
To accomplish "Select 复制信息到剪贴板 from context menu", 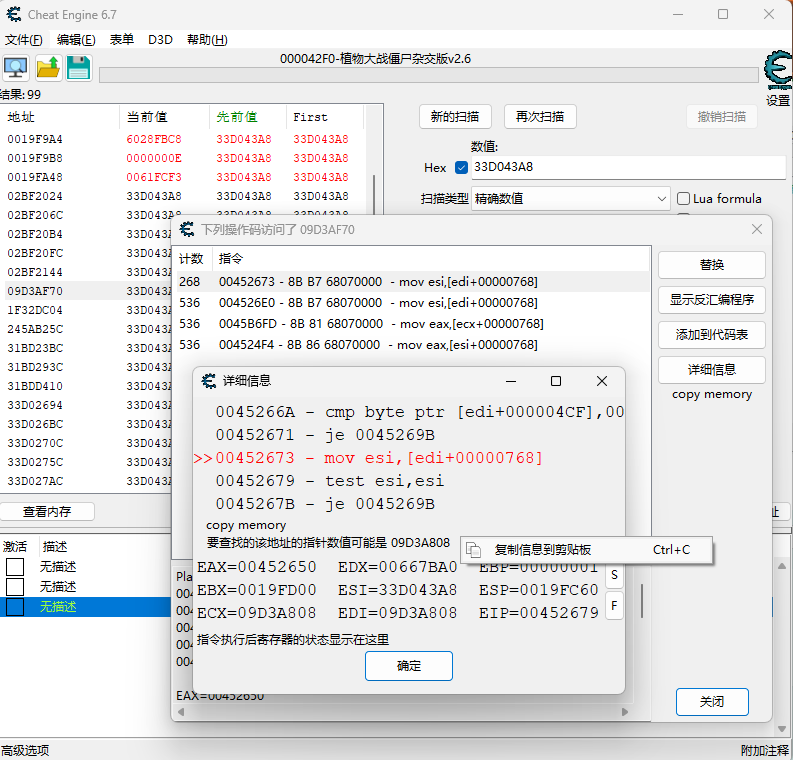I will coord(543,550).
